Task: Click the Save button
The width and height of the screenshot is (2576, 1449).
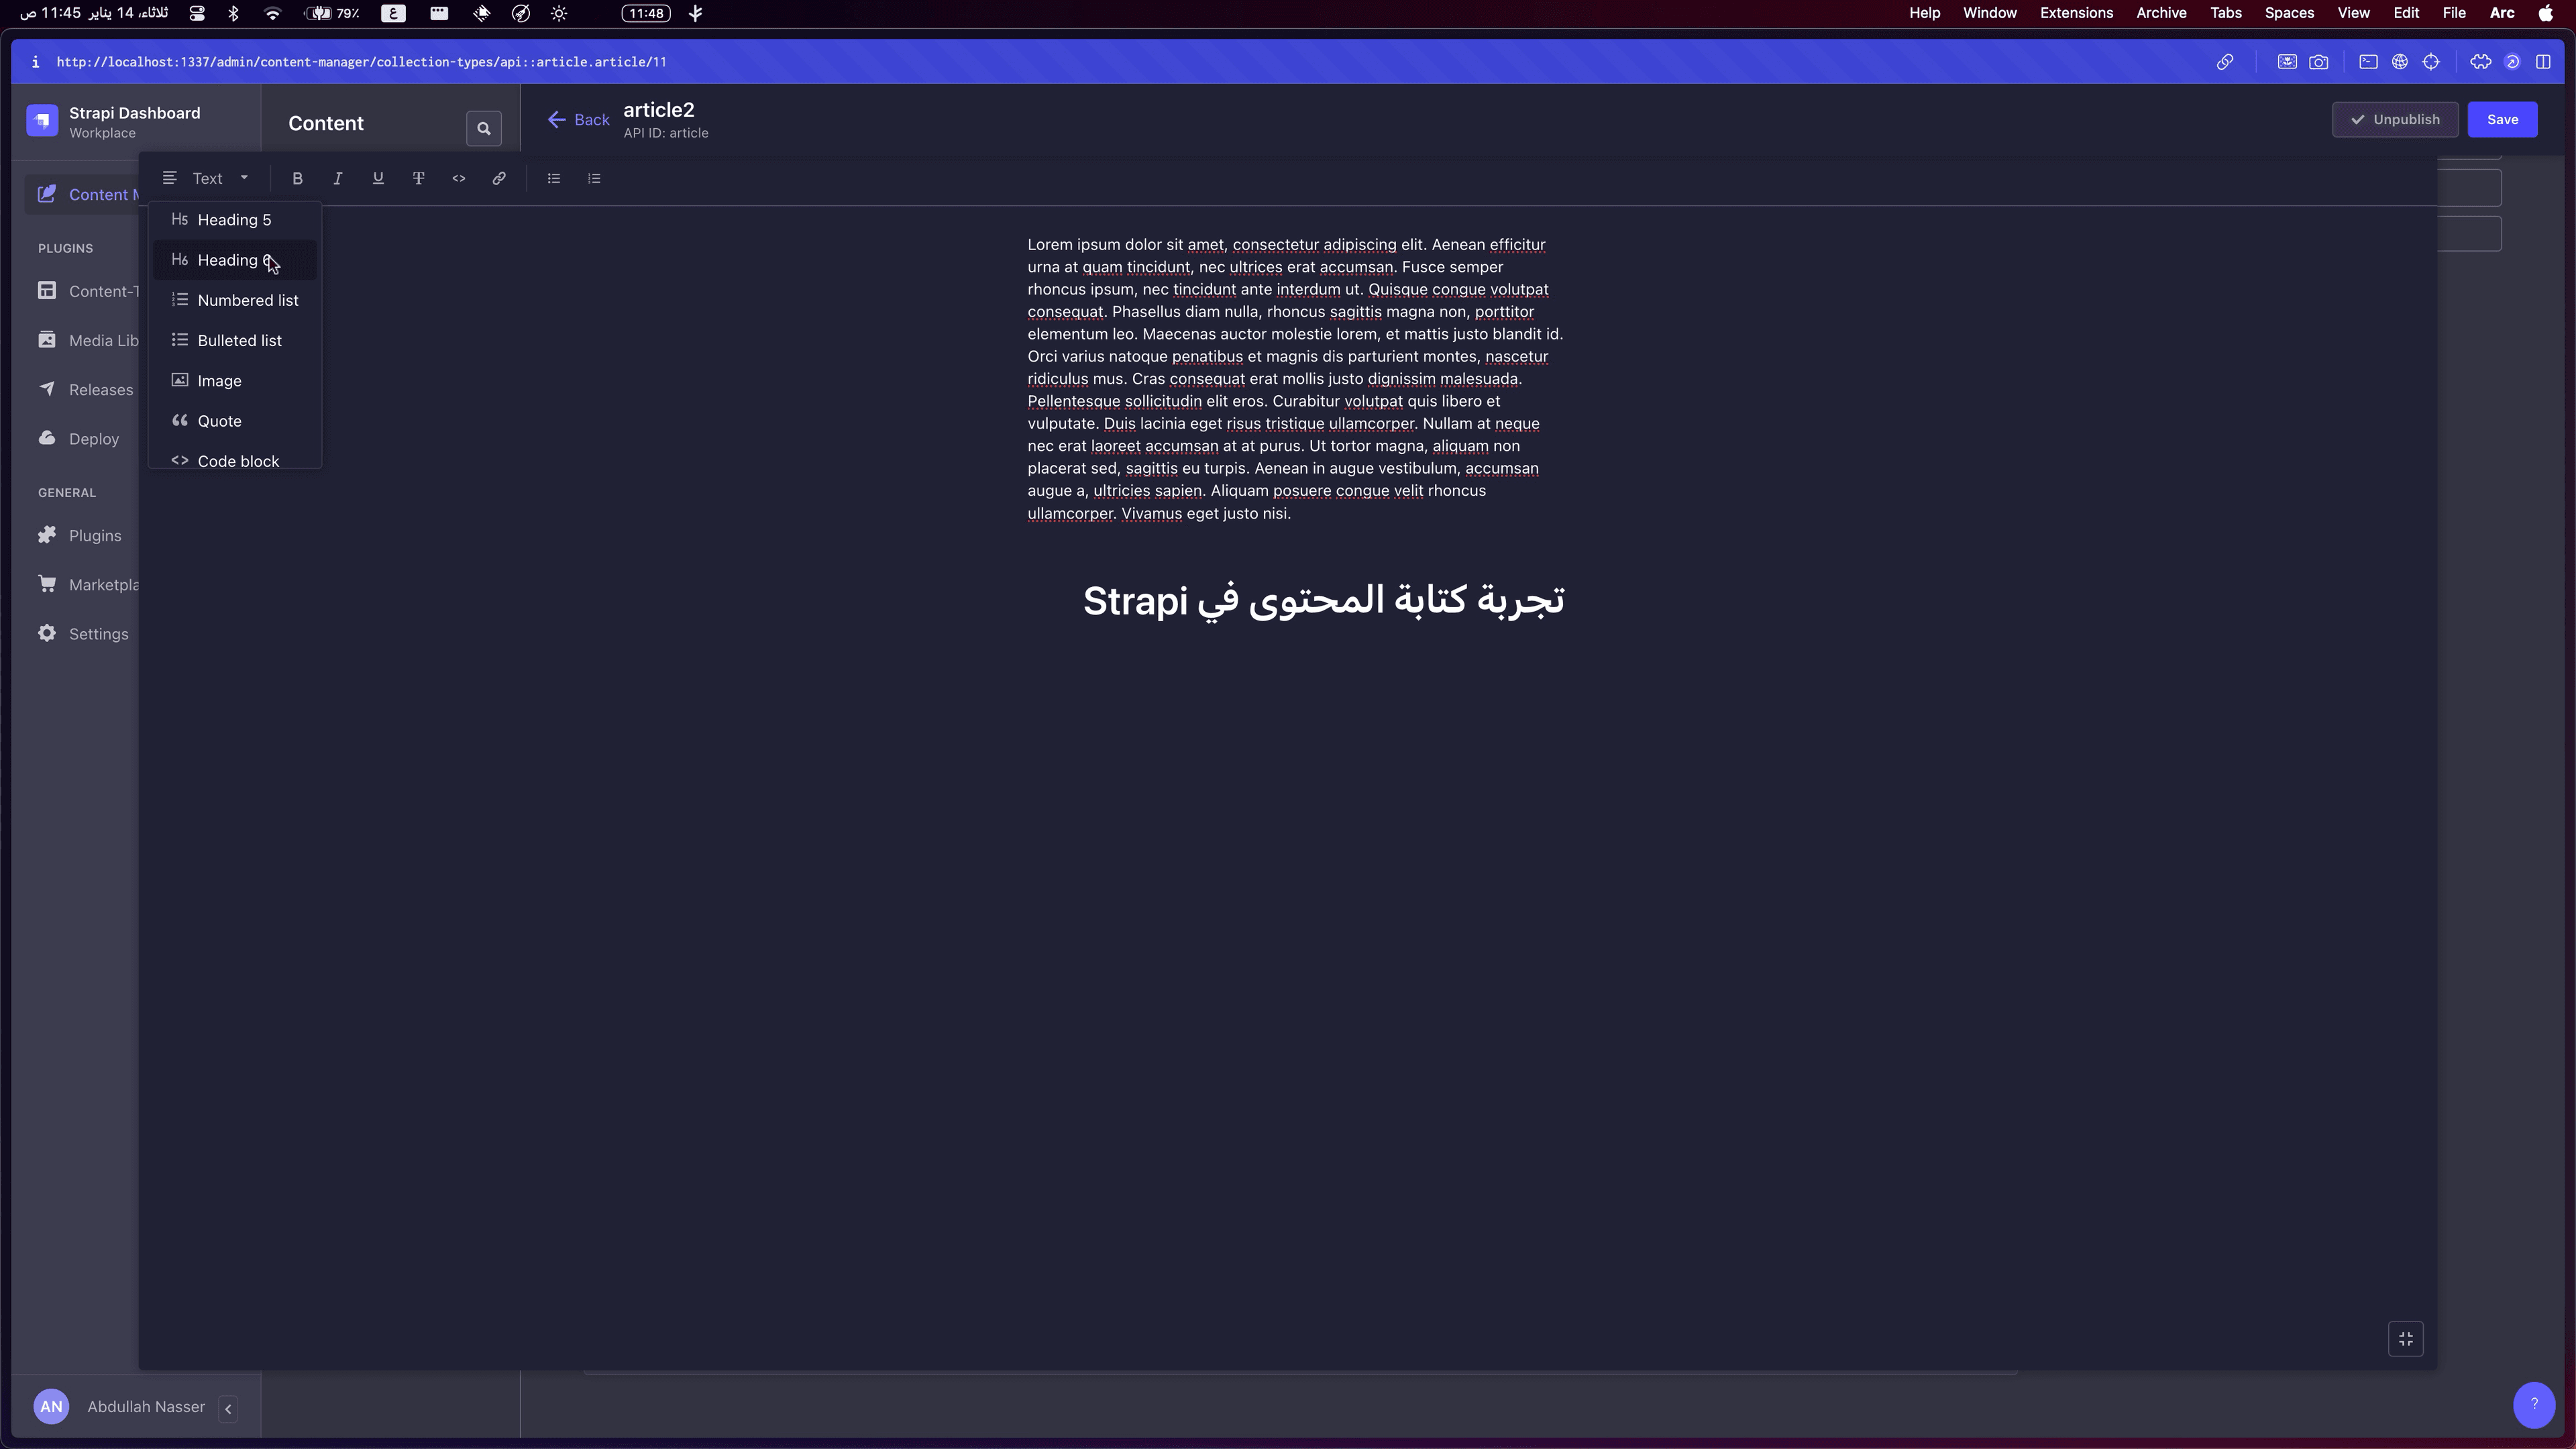Action: point(2502,120)
